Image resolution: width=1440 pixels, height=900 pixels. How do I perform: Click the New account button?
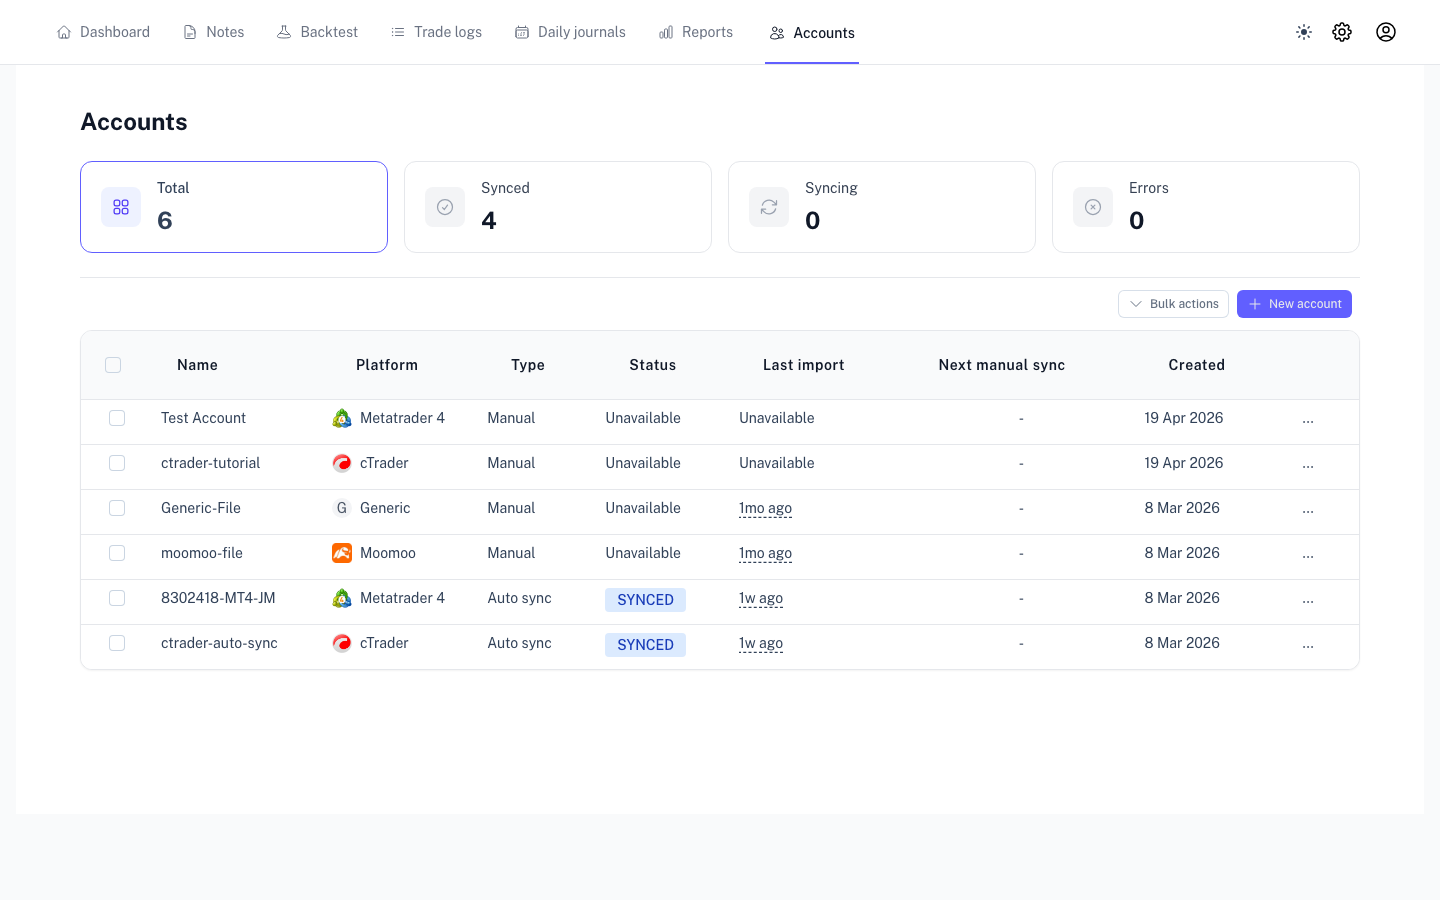1294,304
